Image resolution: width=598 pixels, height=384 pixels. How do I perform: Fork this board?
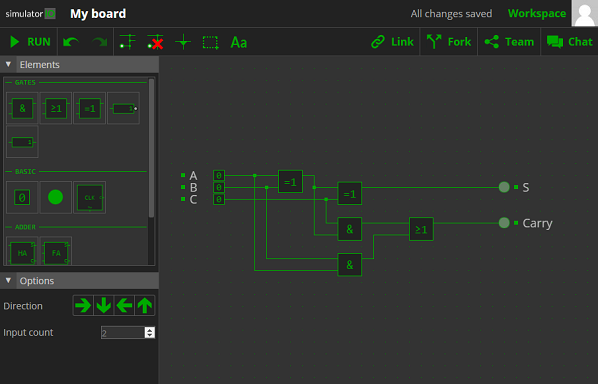point(449,42)
